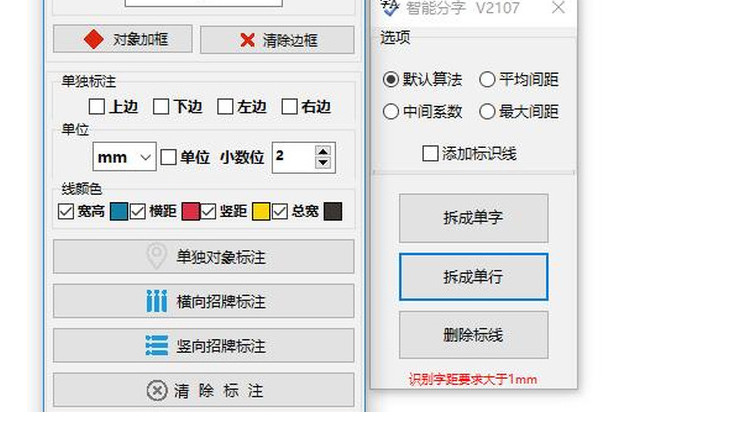
Task: Enable the 上边 checkbox
Action: (x=97, y=106)
